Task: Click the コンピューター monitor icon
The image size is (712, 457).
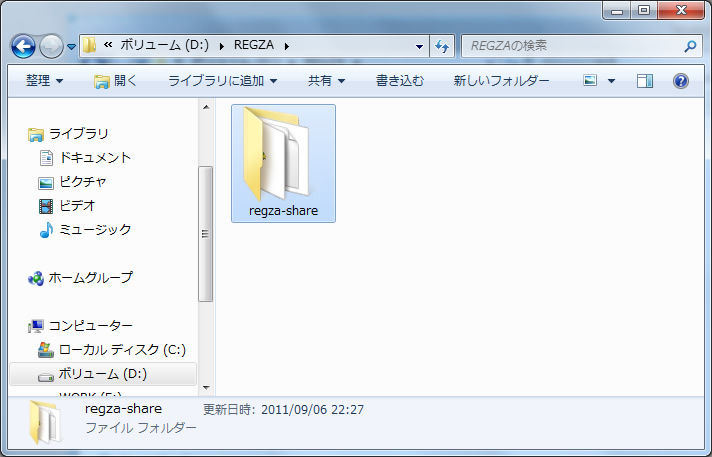Action: [36, 326]
